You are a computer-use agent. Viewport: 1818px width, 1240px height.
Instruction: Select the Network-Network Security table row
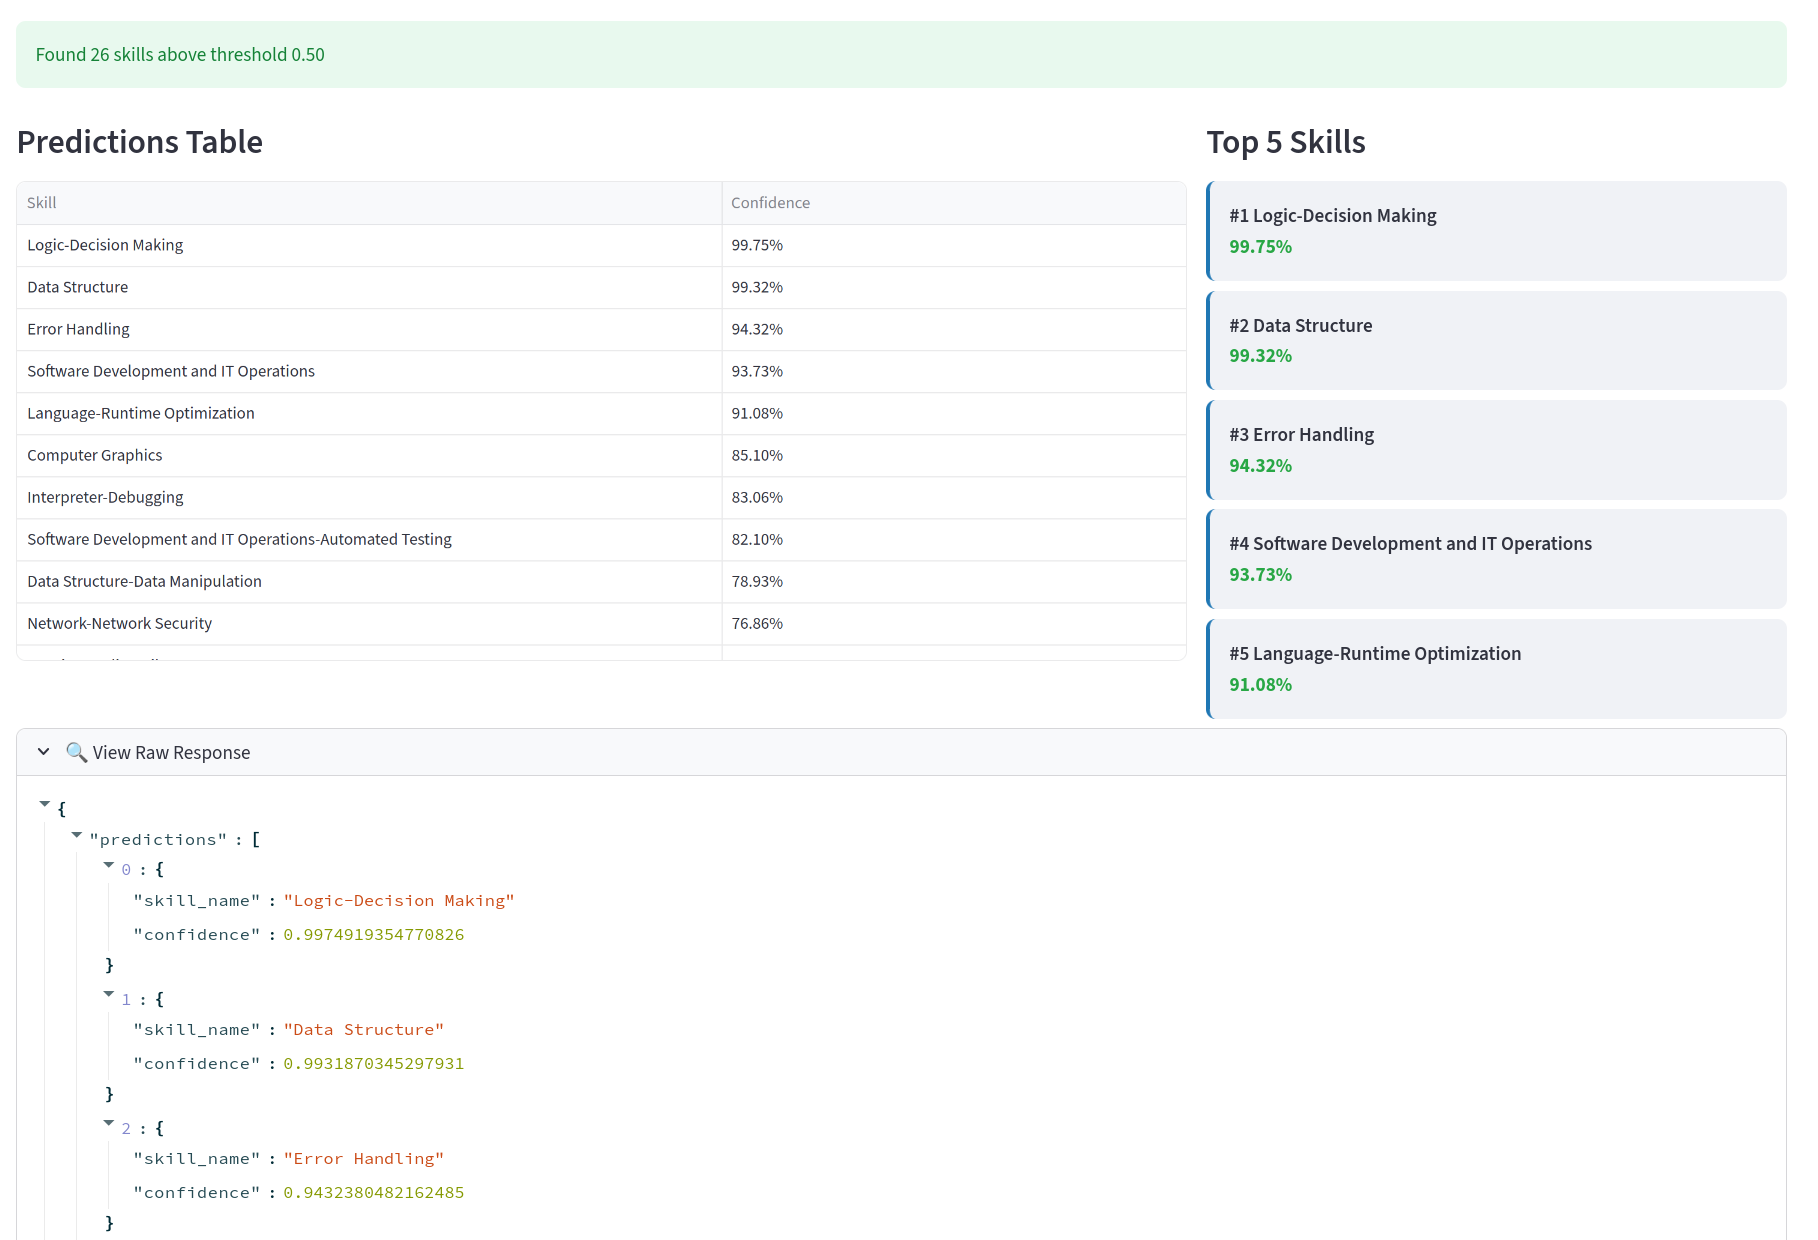click(x=120, y=623)
